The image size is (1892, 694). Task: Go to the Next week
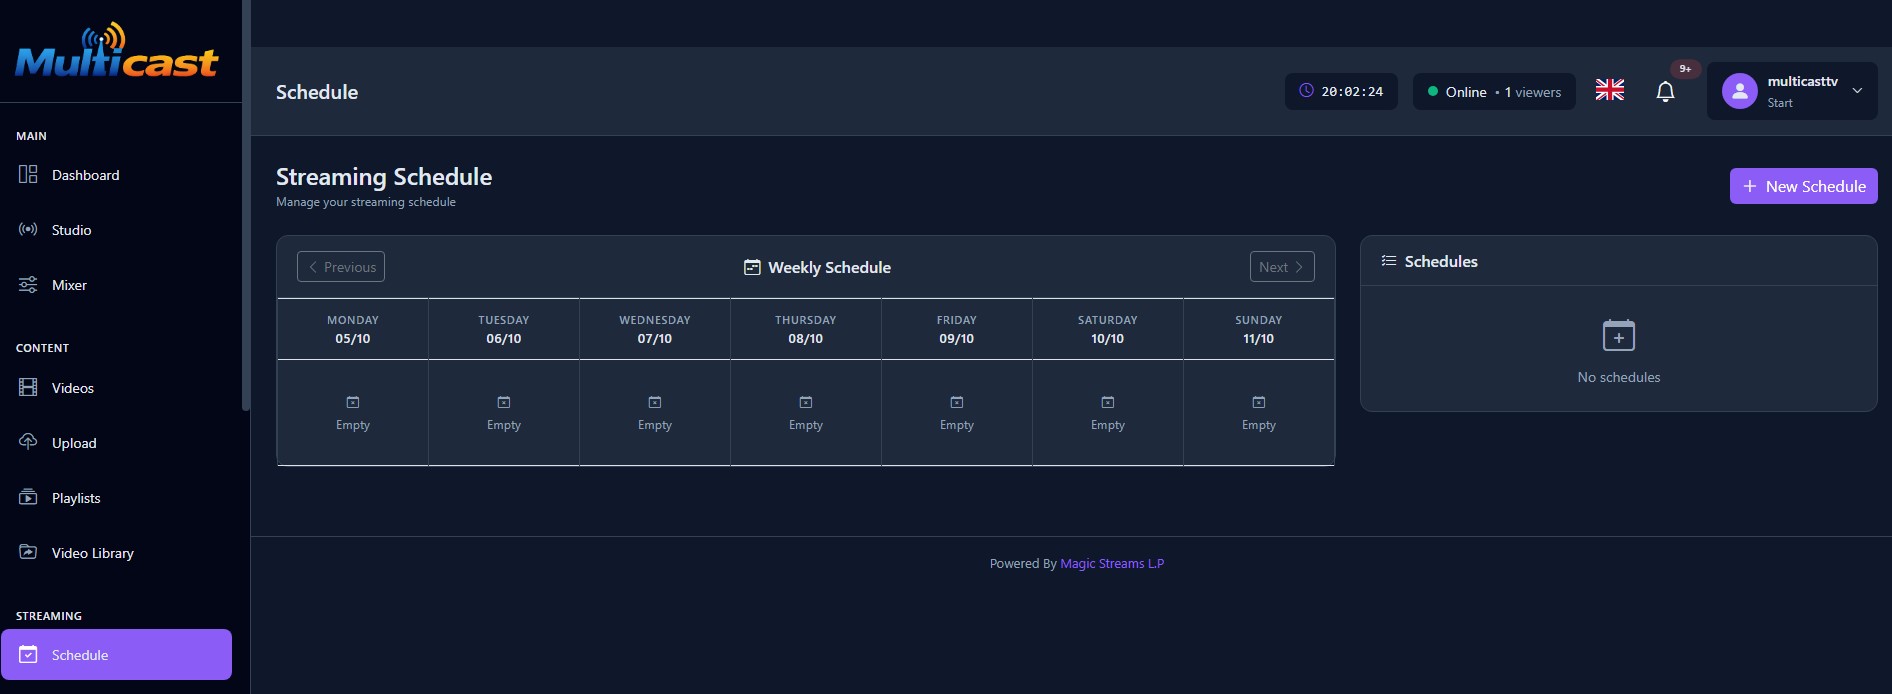pos(1282,267)
